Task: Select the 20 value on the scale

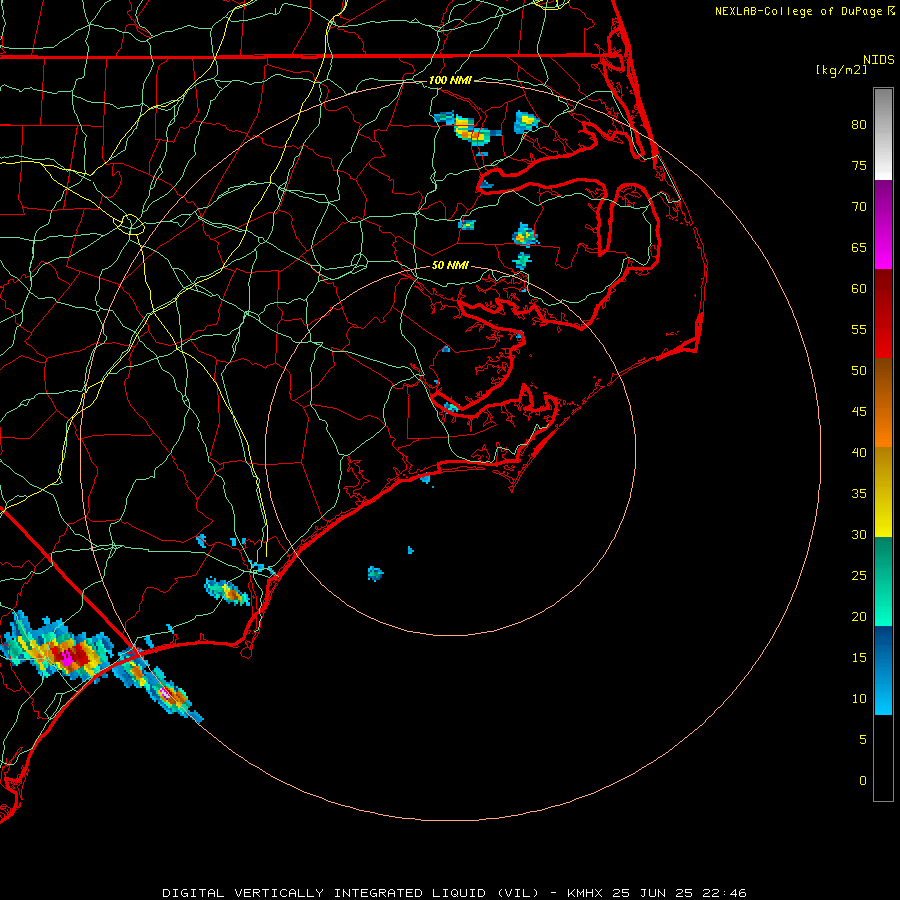Action: pyautogui.click(x=859, y=616)
